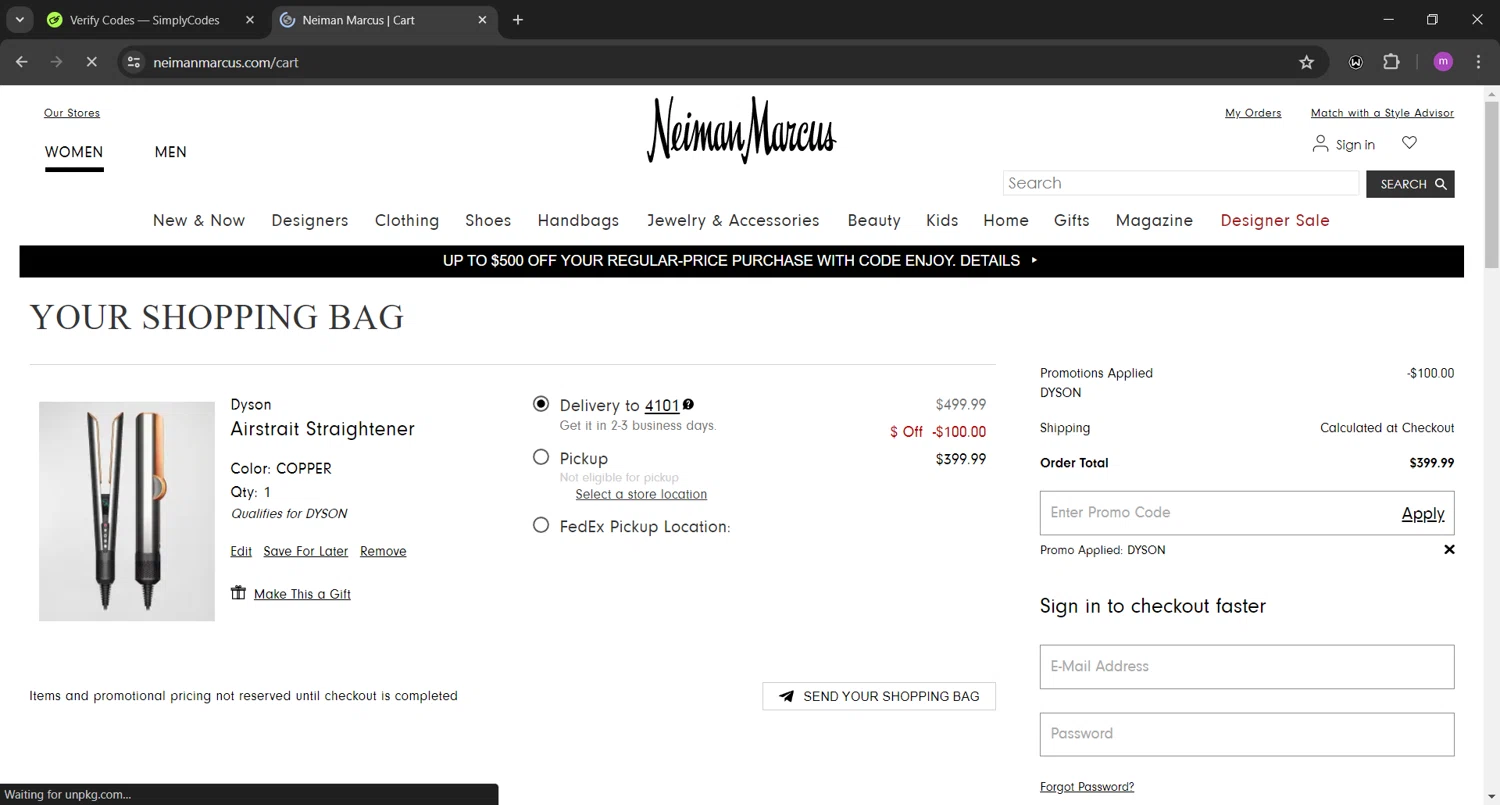Viewport: 1500px width, 805px height.
Task: Open the Designer Sale menu
Action: [1275, 220]
